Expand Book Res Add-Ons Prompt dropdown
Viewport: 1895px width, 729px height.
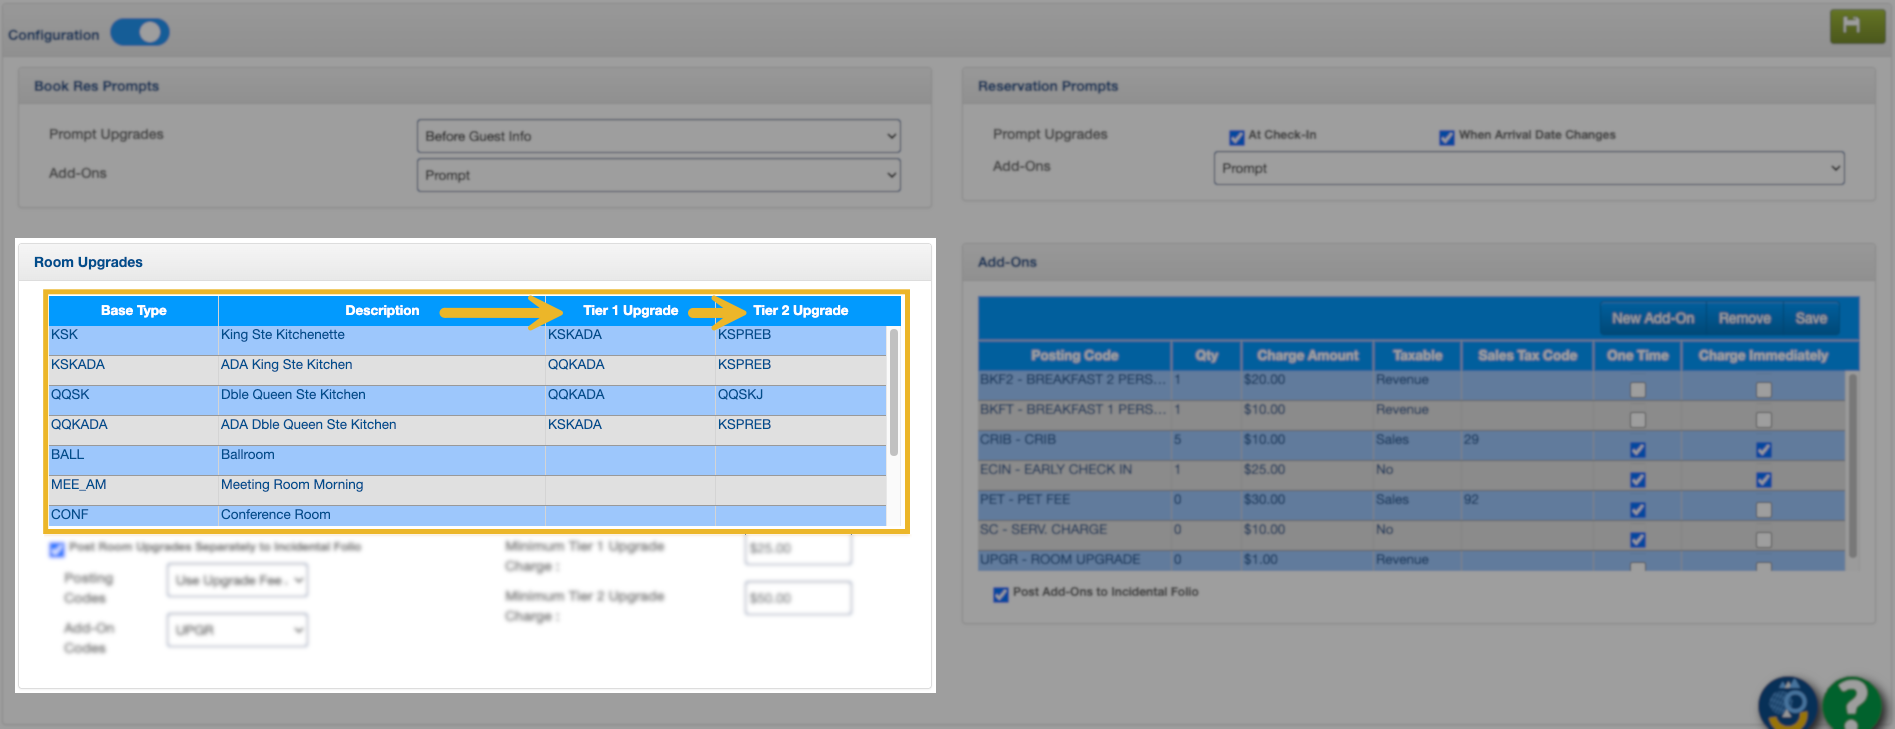tap(658, 175)
